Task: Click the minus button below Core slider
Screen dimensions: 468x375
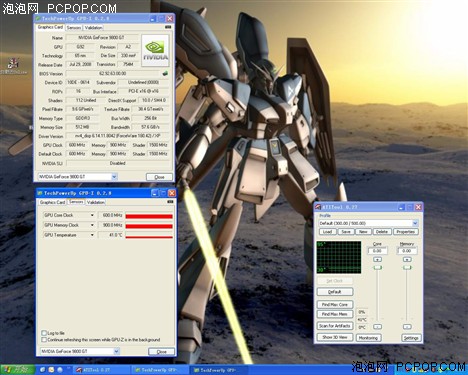Action: click(x=377, y=327)
